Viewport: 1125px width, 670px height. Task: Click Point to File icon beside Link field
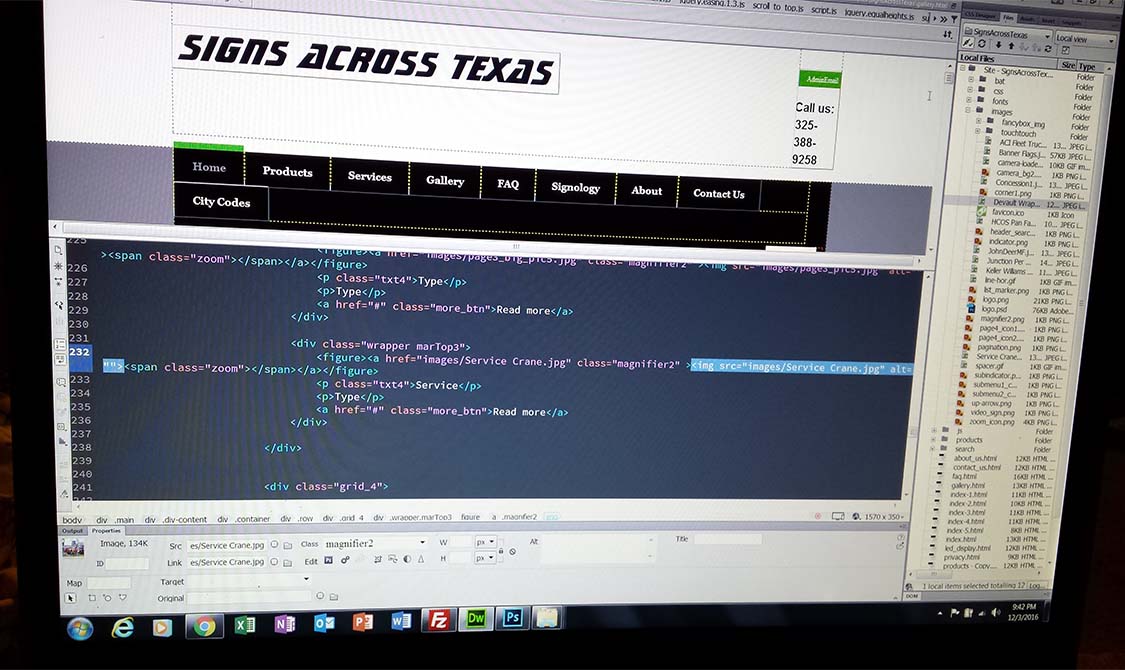[x=275, y=562]
